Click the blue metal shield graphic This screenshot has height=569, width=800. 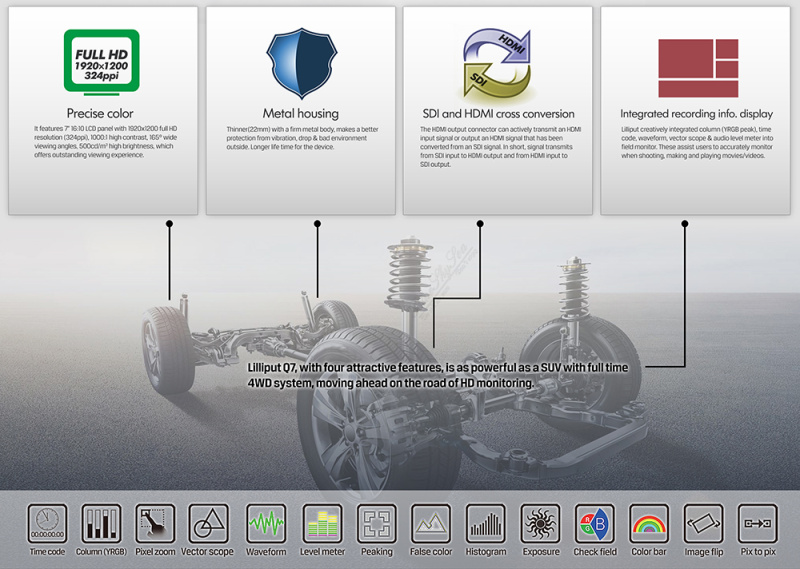300,63
